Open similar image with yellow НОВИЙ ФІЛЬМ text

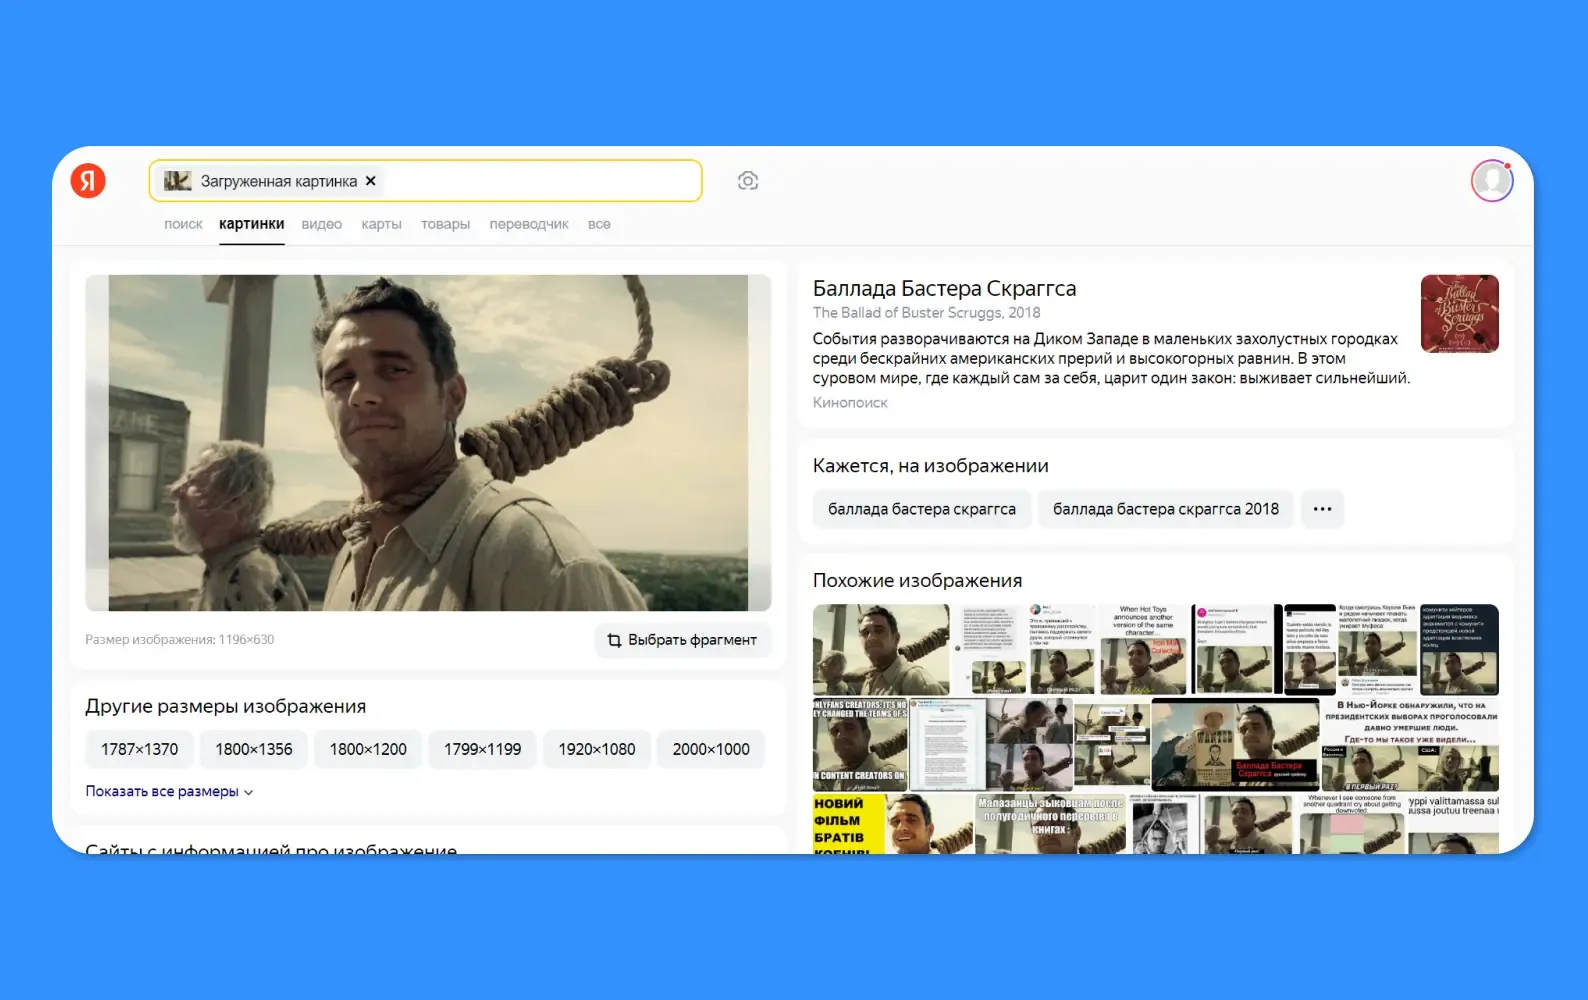(892, 824)
